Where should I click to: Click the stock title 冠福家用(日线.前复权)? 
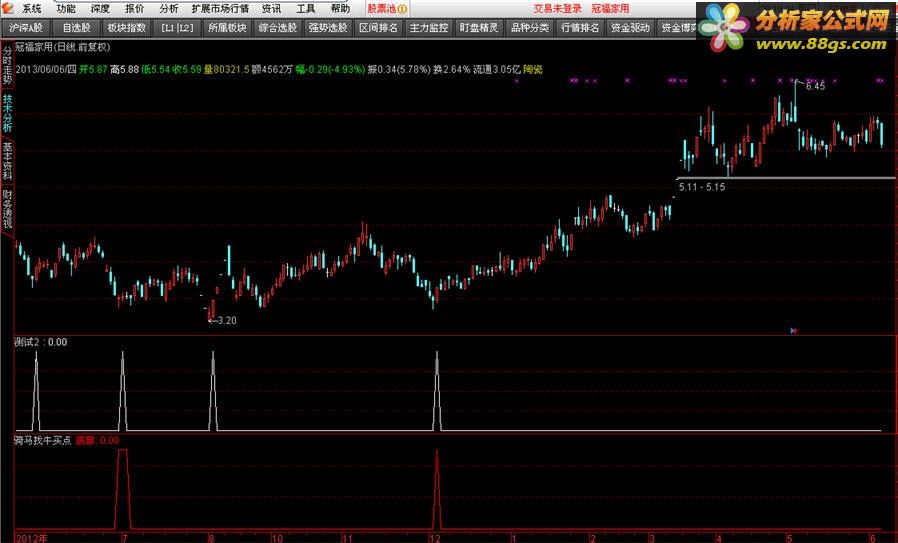tap(62, 47)
